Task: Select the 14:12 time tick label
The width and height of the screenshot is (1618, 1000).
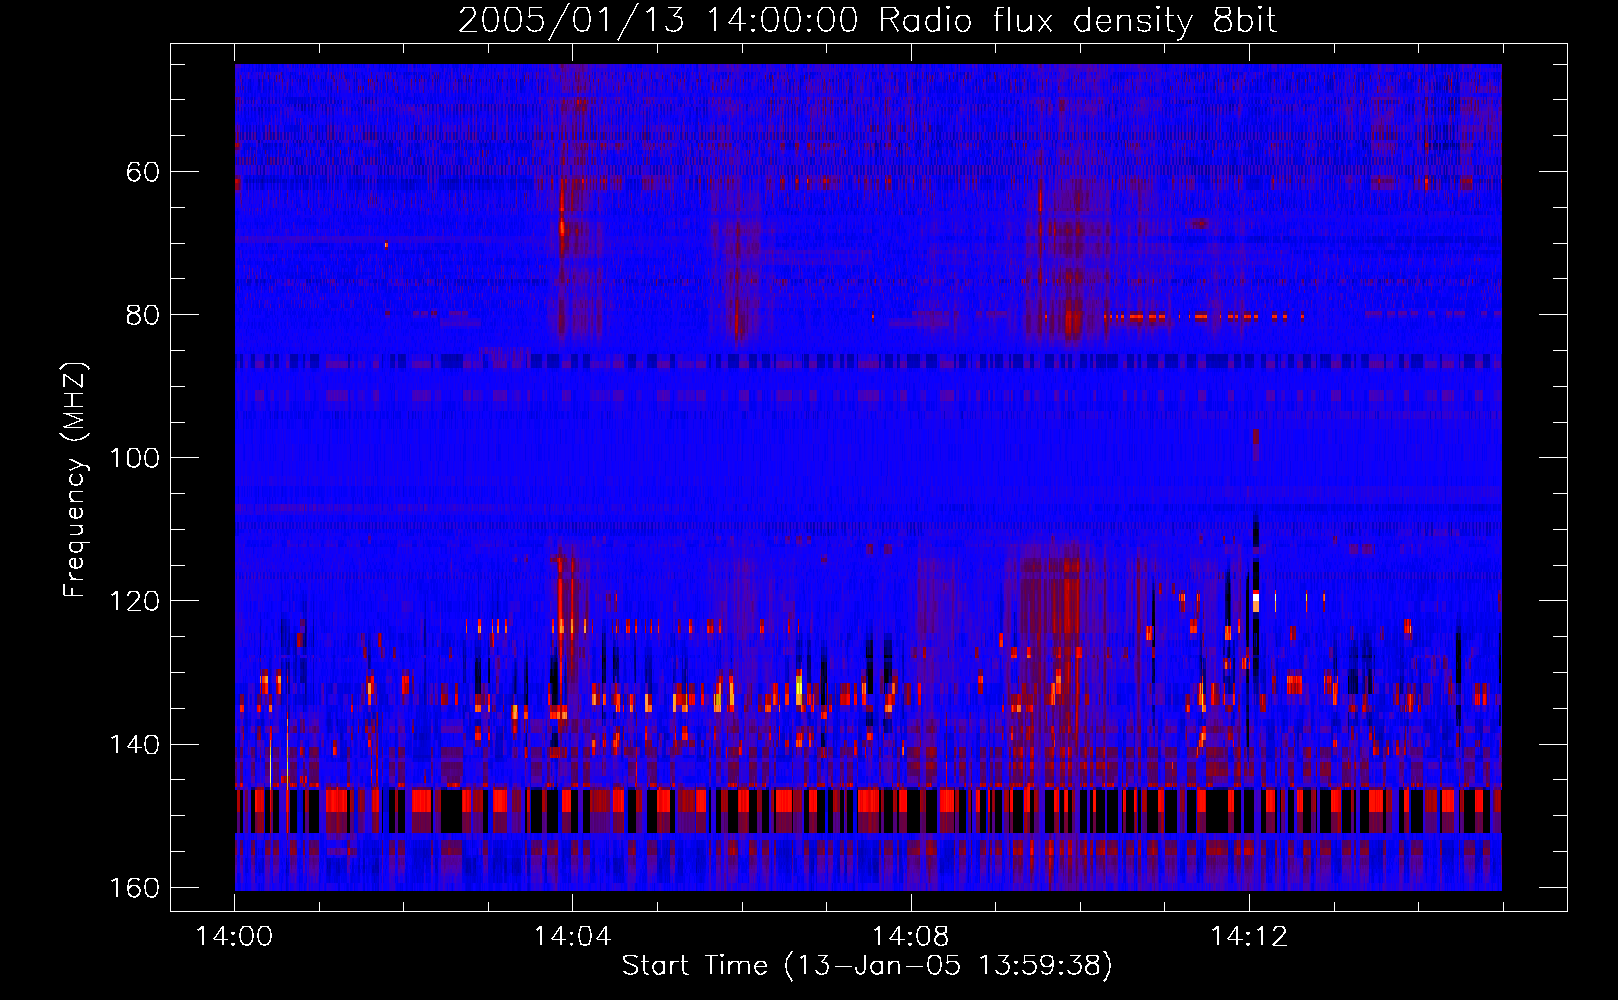Action: 1248,937
